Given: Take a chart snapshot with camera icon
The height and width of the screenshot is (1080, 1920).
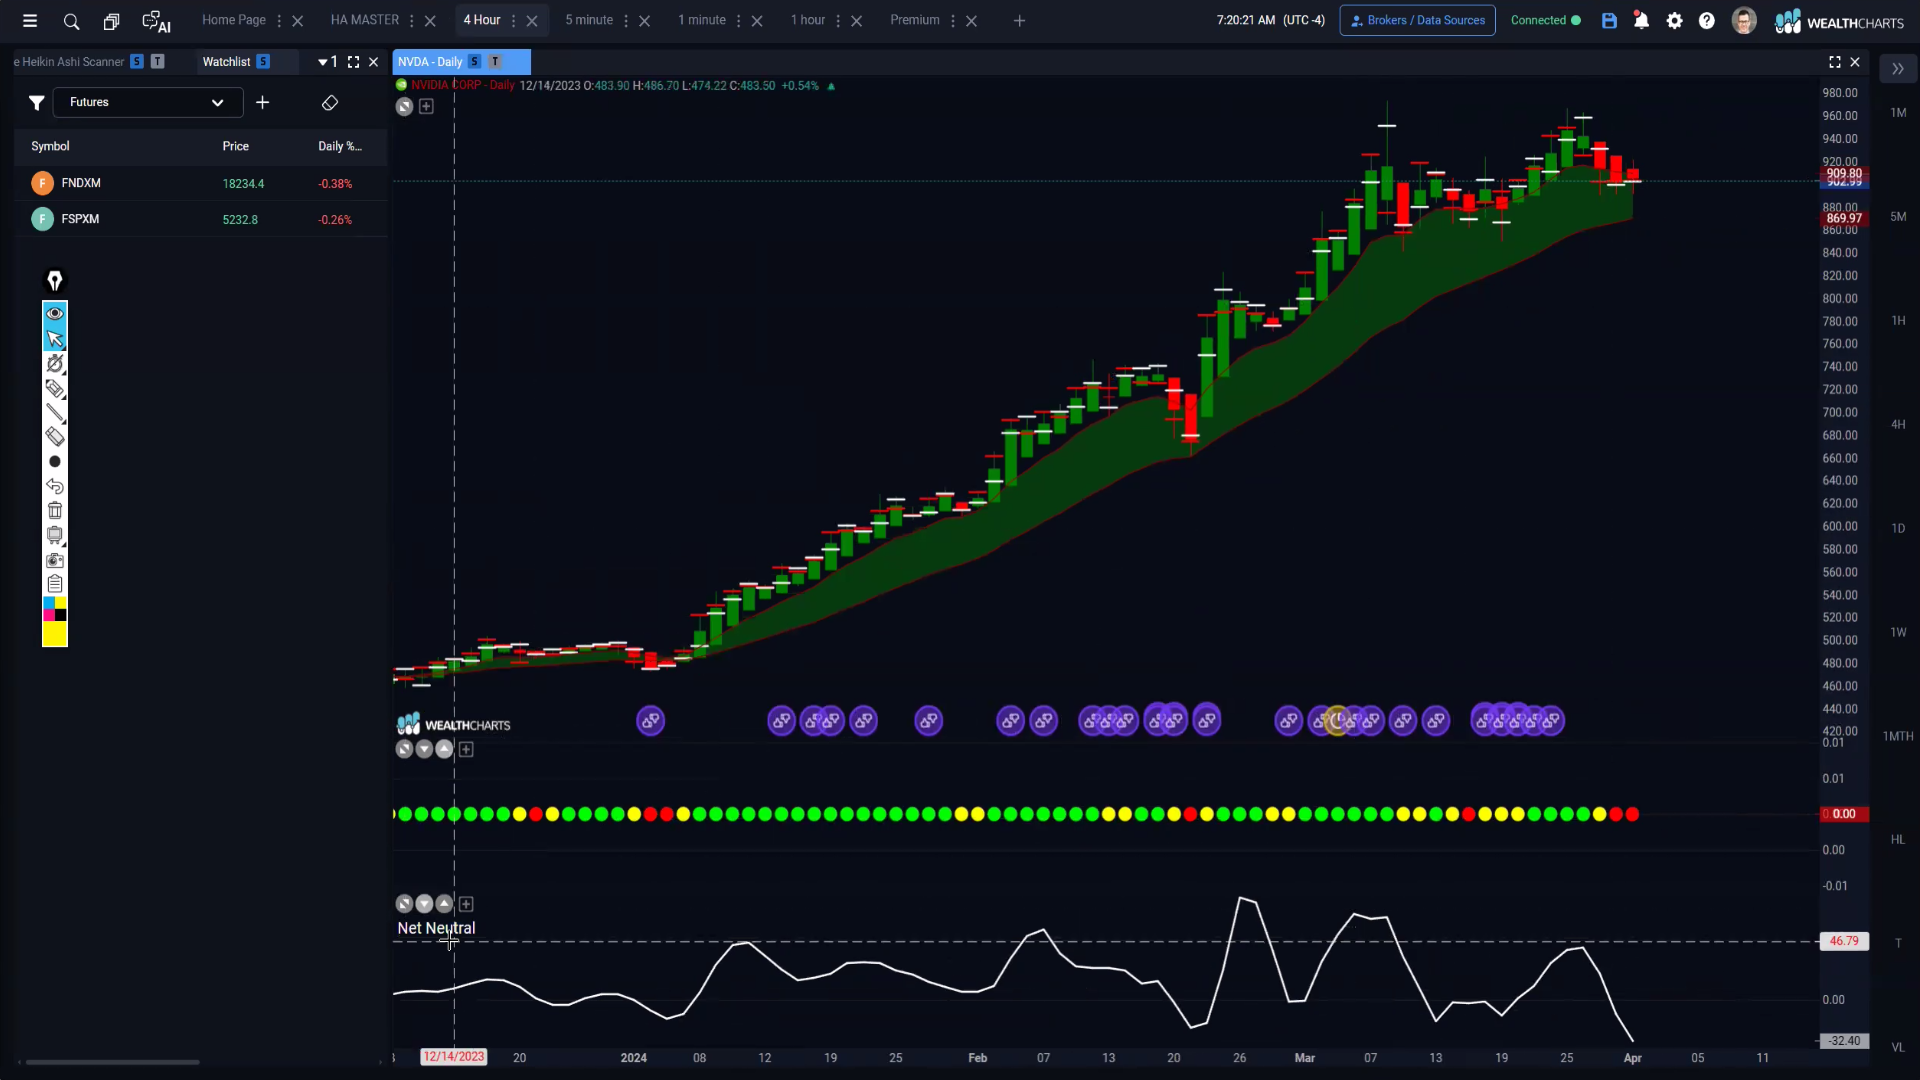Looking at the screenshot, I should pyautogui.click(x=55, y=560).
